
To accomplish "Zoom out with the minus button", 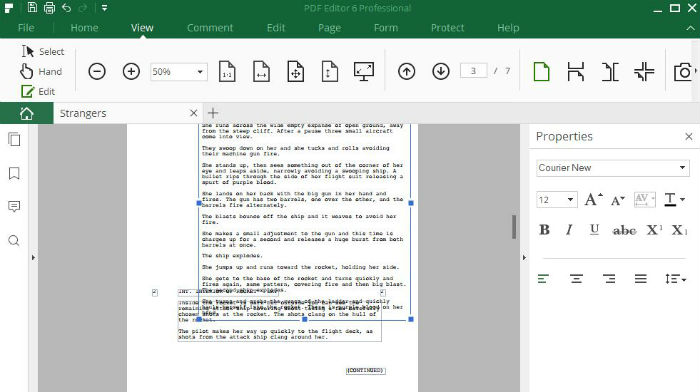I will 97,71.
